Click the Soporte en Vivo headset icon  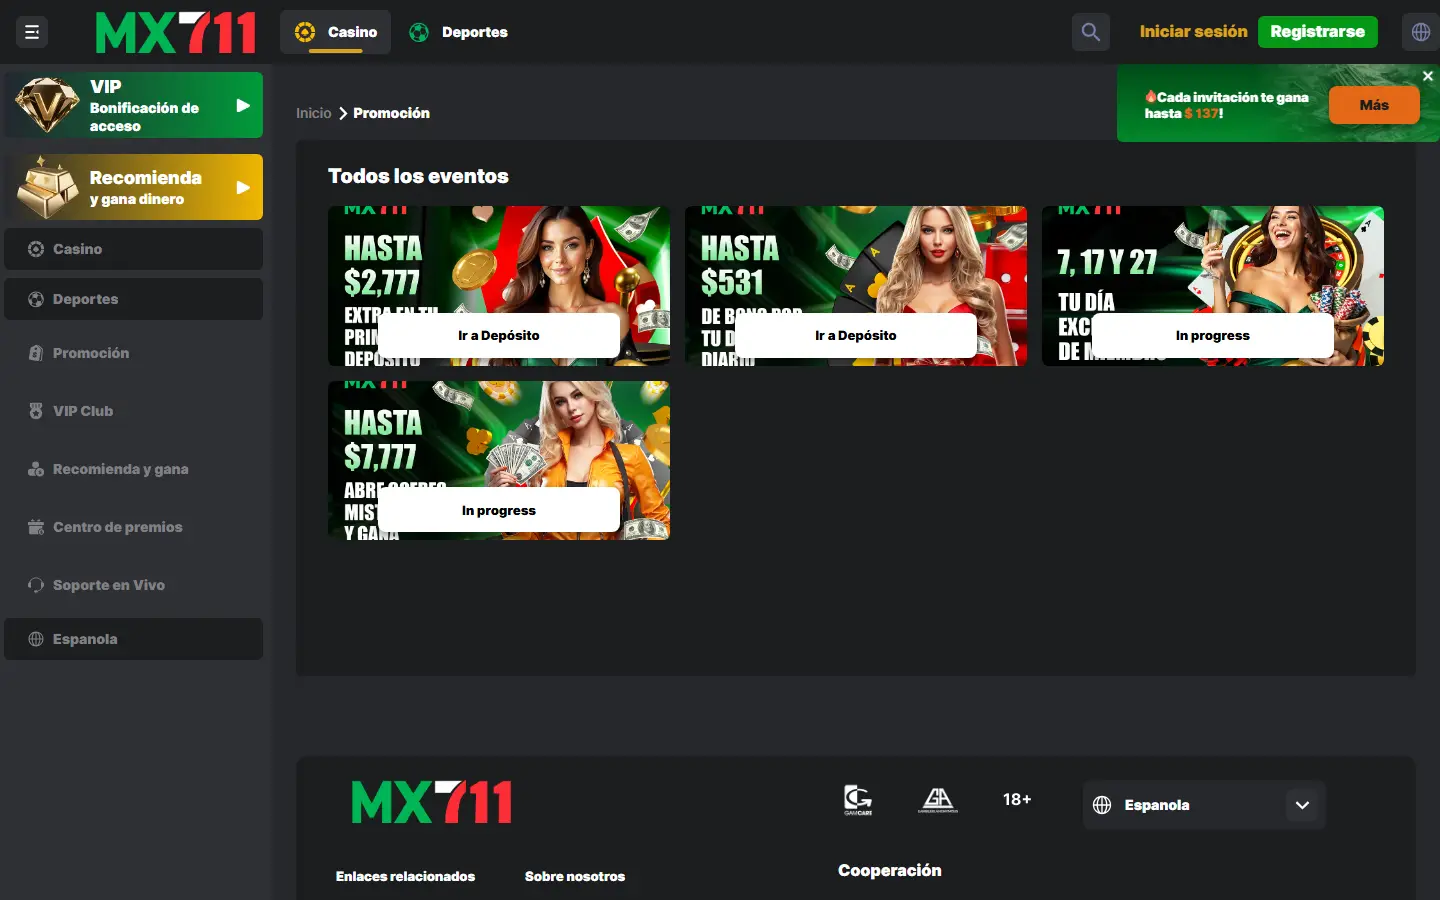pyautogui.click(x=36, y=585)
